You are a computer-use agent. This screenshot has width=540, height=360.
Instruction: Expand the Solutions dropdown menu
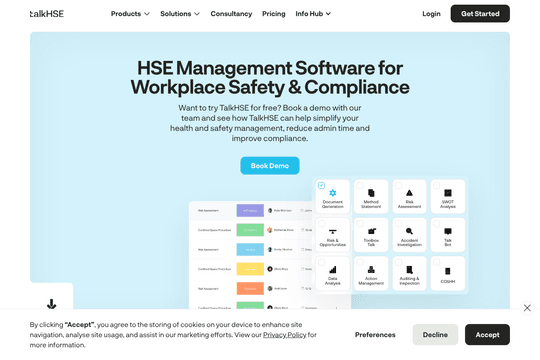[180, 14]
